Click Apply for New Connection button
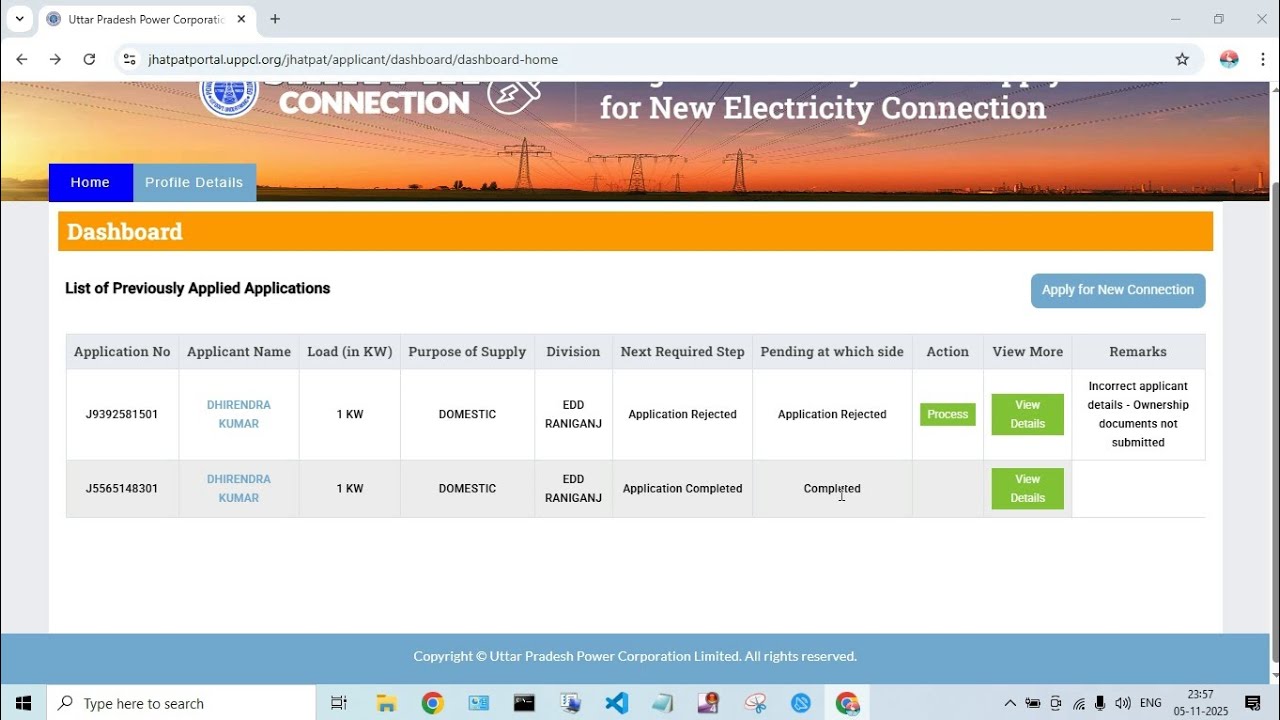Image resolution: width=1280 pixels, height=720 pixels. tap(1118, 290)
